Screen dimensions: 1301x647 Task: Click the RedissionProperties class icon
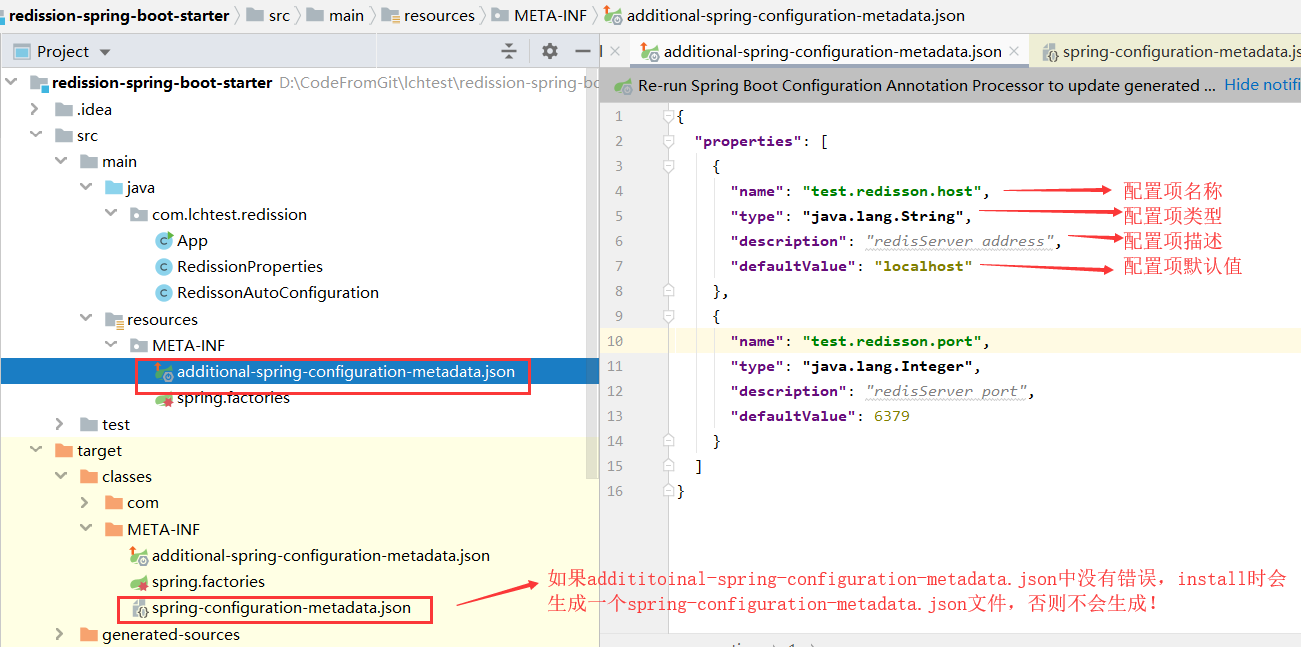pos(164,266)
